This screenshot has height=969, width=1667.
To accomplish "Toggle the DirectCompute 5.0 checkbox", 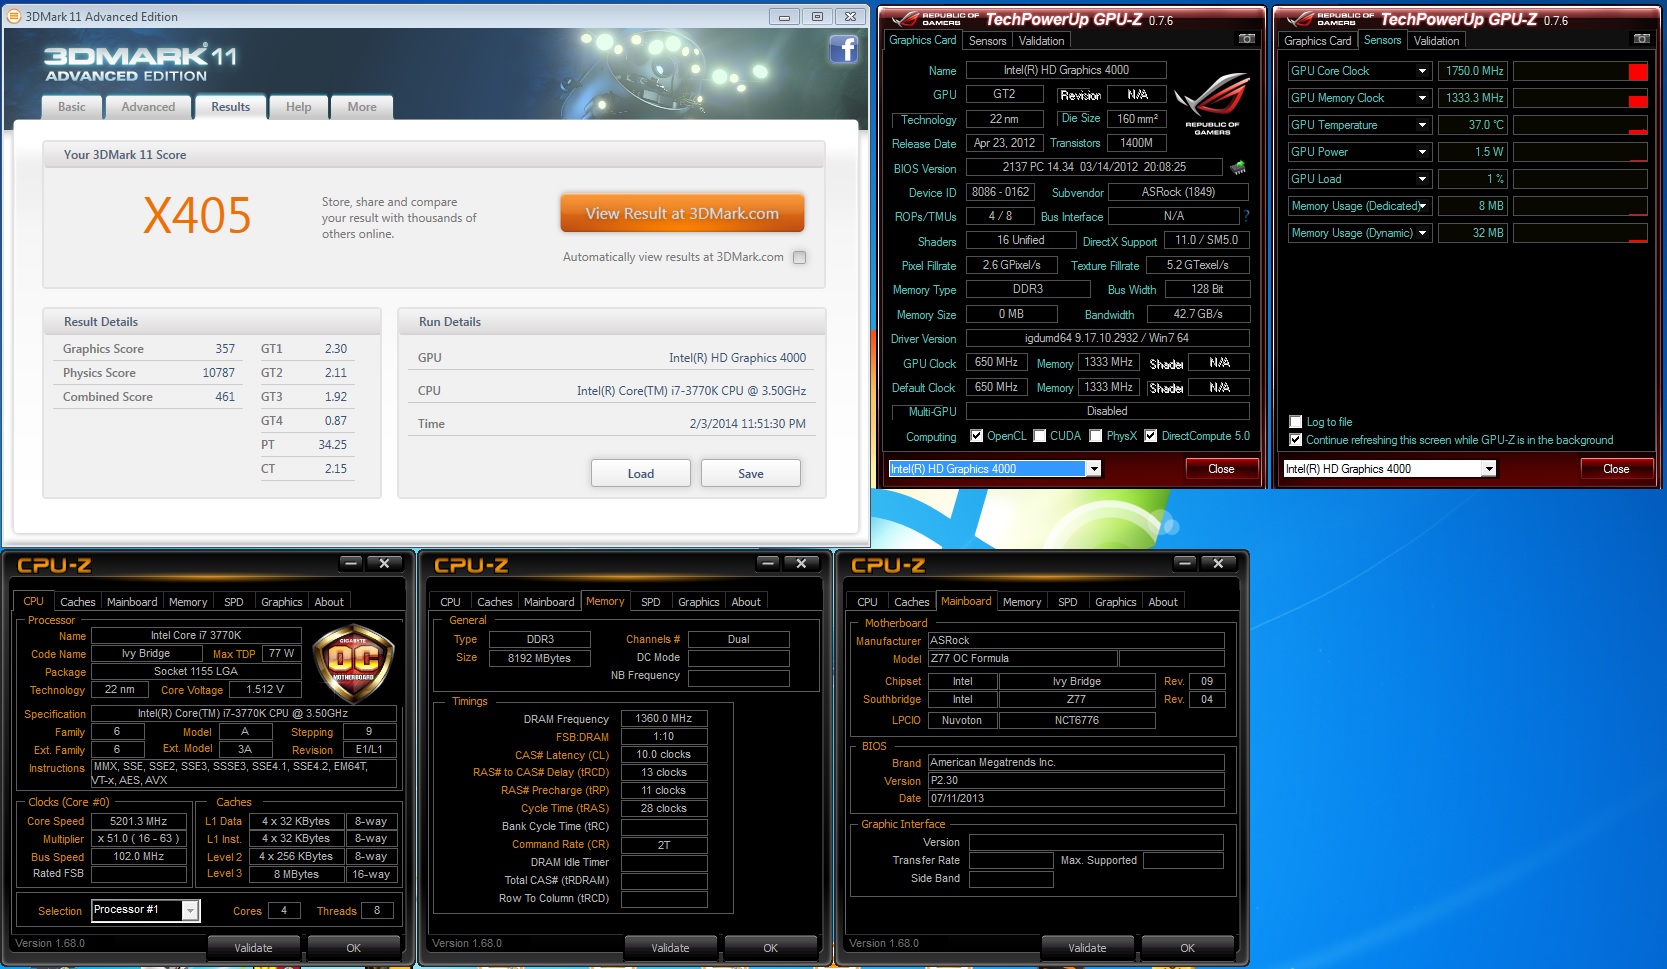I will click(1151, 436).
